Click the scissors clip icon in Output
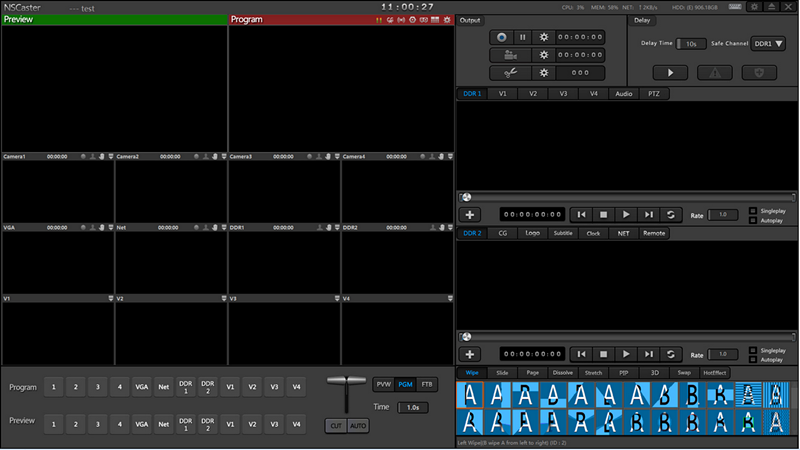 (511, 73)
